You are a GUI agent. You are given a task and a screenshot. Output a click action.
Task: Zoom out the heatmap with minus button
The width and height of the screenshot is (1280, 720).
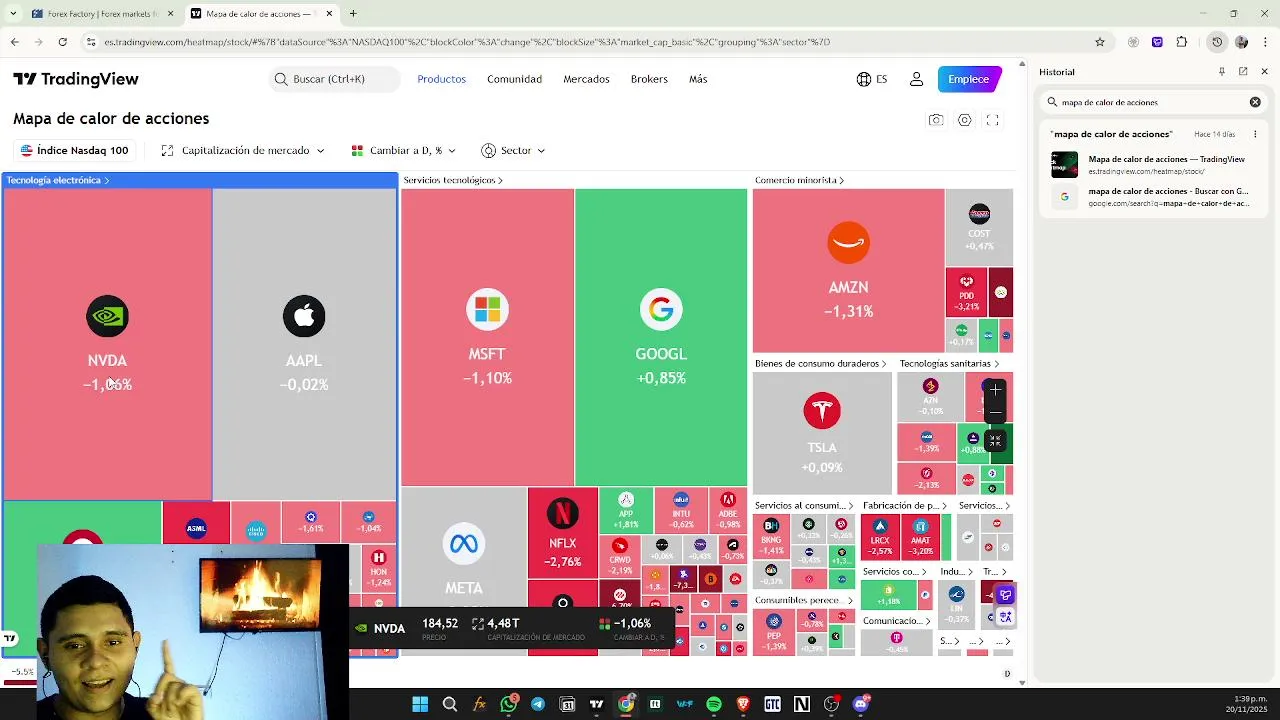995,410
